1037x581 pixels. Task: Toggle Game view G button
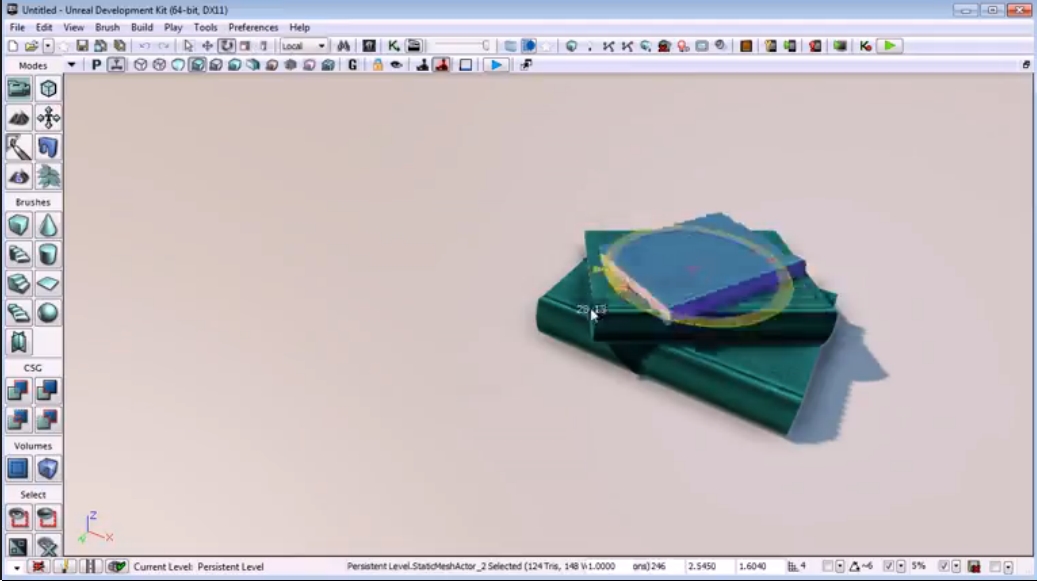click(353, 65)
